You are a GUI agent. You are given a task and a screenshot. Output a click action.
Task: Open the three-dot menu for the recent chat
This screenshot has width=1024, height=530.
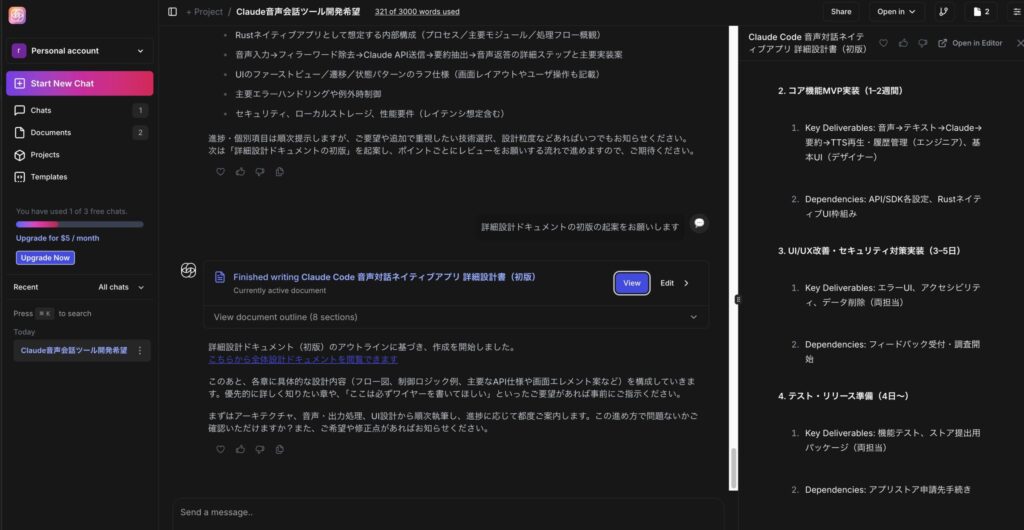(139, 351)
